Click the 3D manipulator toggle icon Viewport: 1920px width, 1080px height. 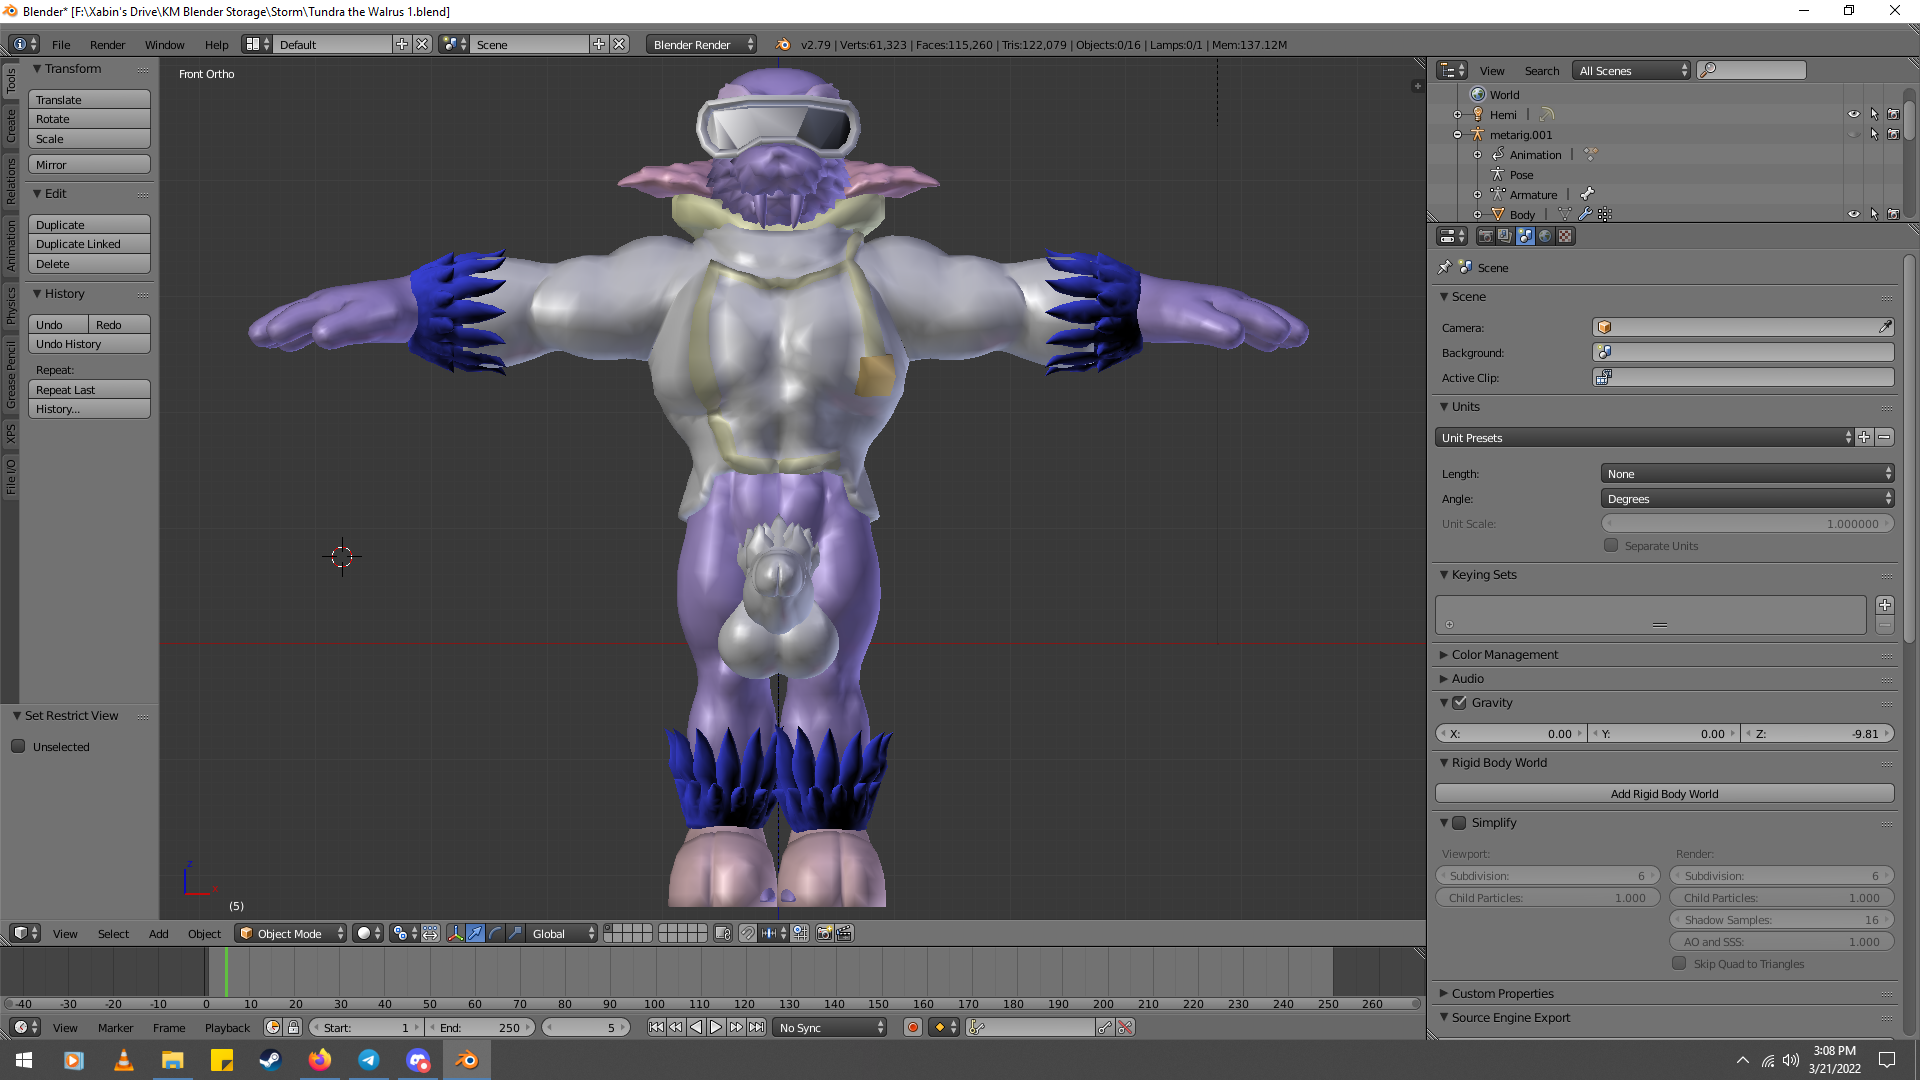click(456, 933)
